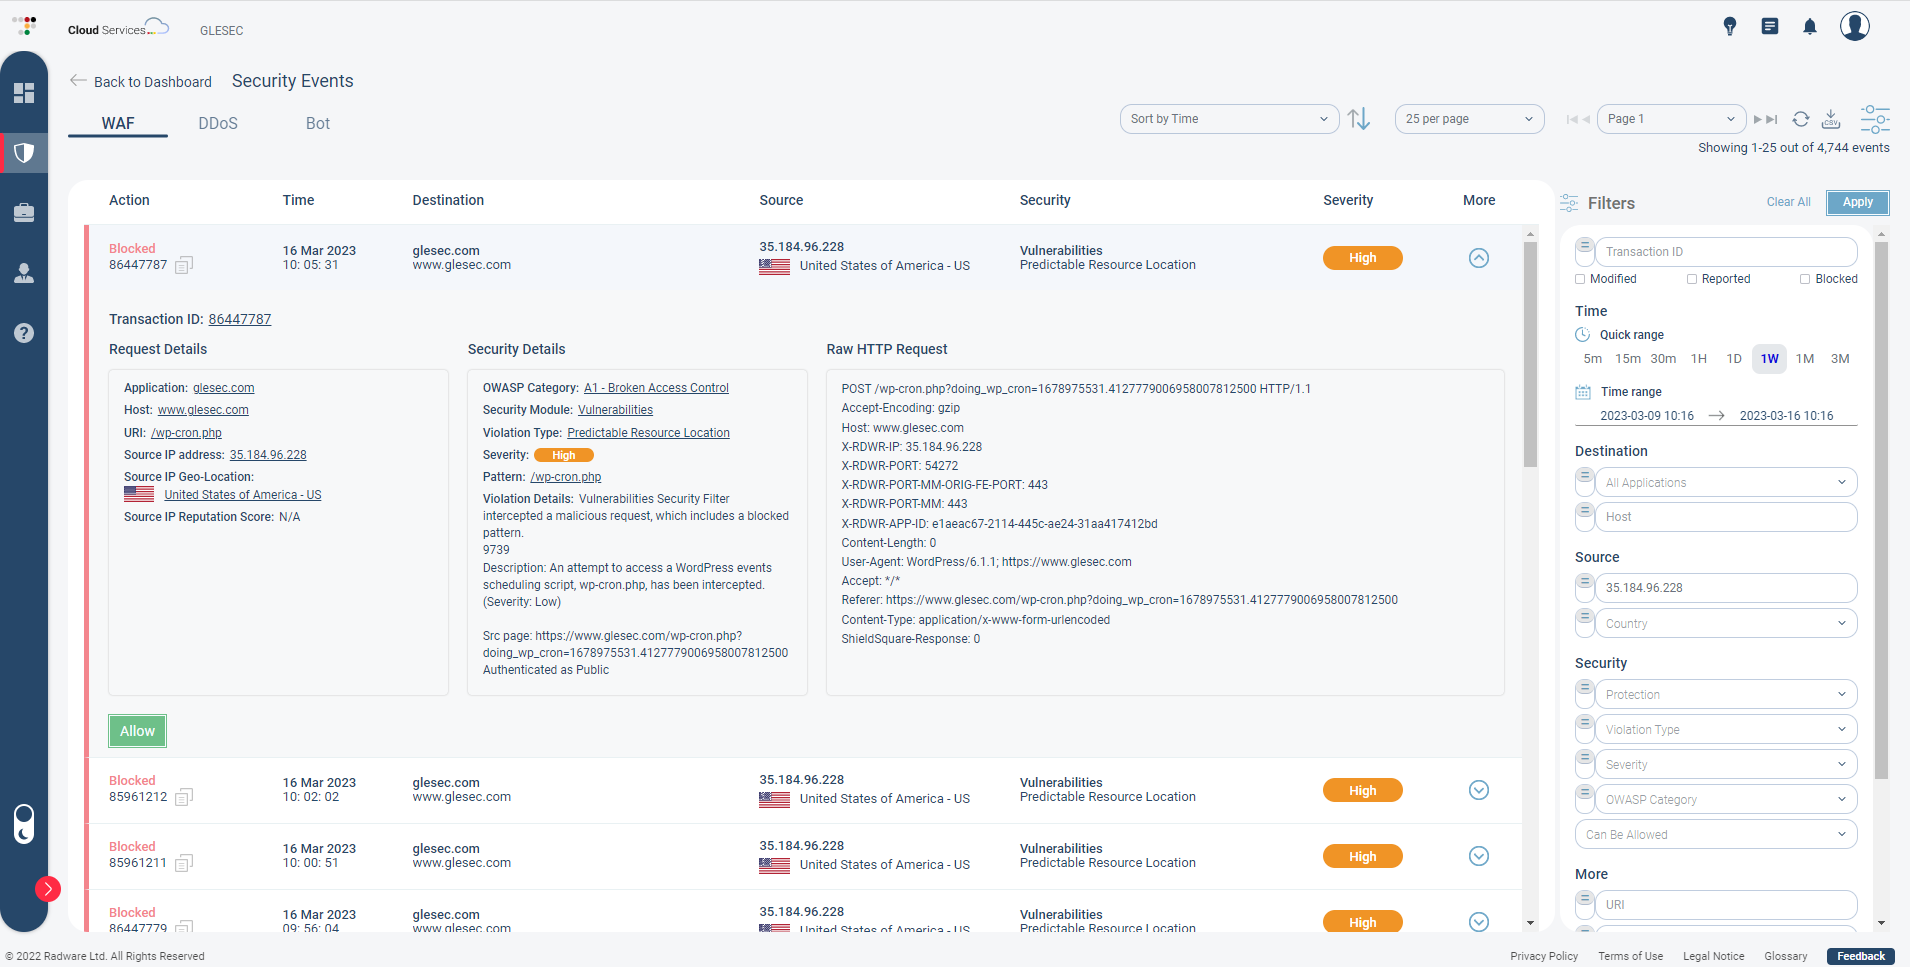1910x967 pixels.
Task: Open the user profile avatar
Action: (1855, 26)
